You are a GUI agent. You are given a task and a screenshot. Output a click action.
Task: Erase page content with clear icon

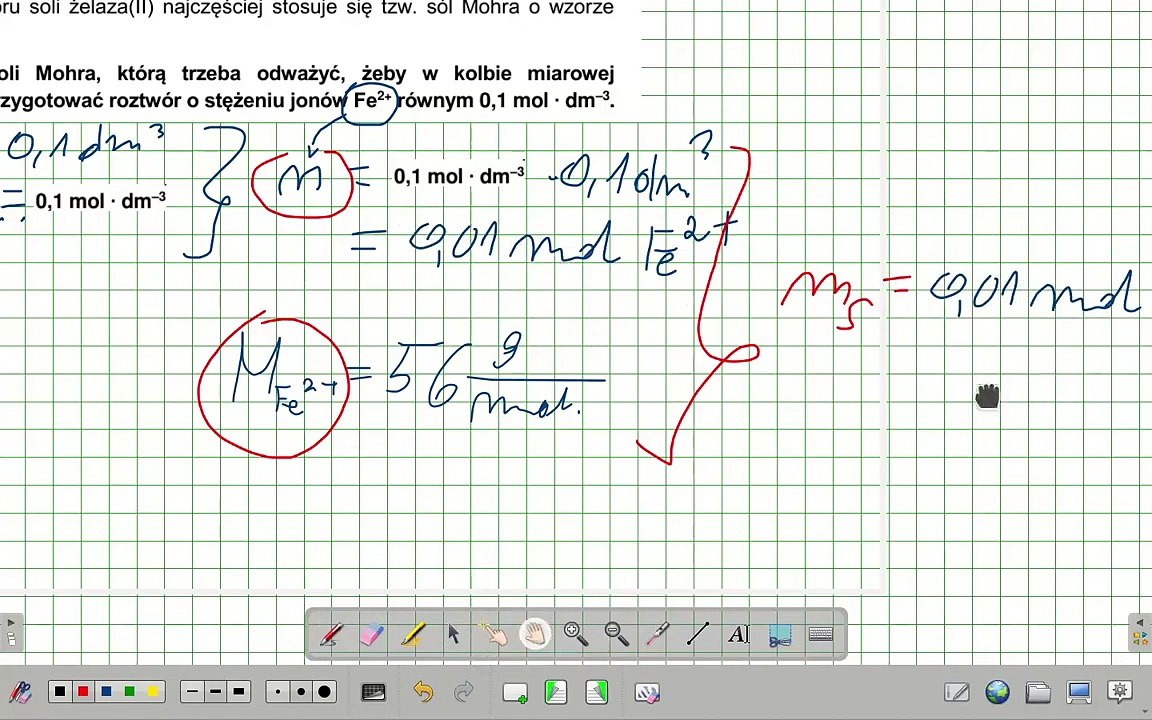point(647,692)
